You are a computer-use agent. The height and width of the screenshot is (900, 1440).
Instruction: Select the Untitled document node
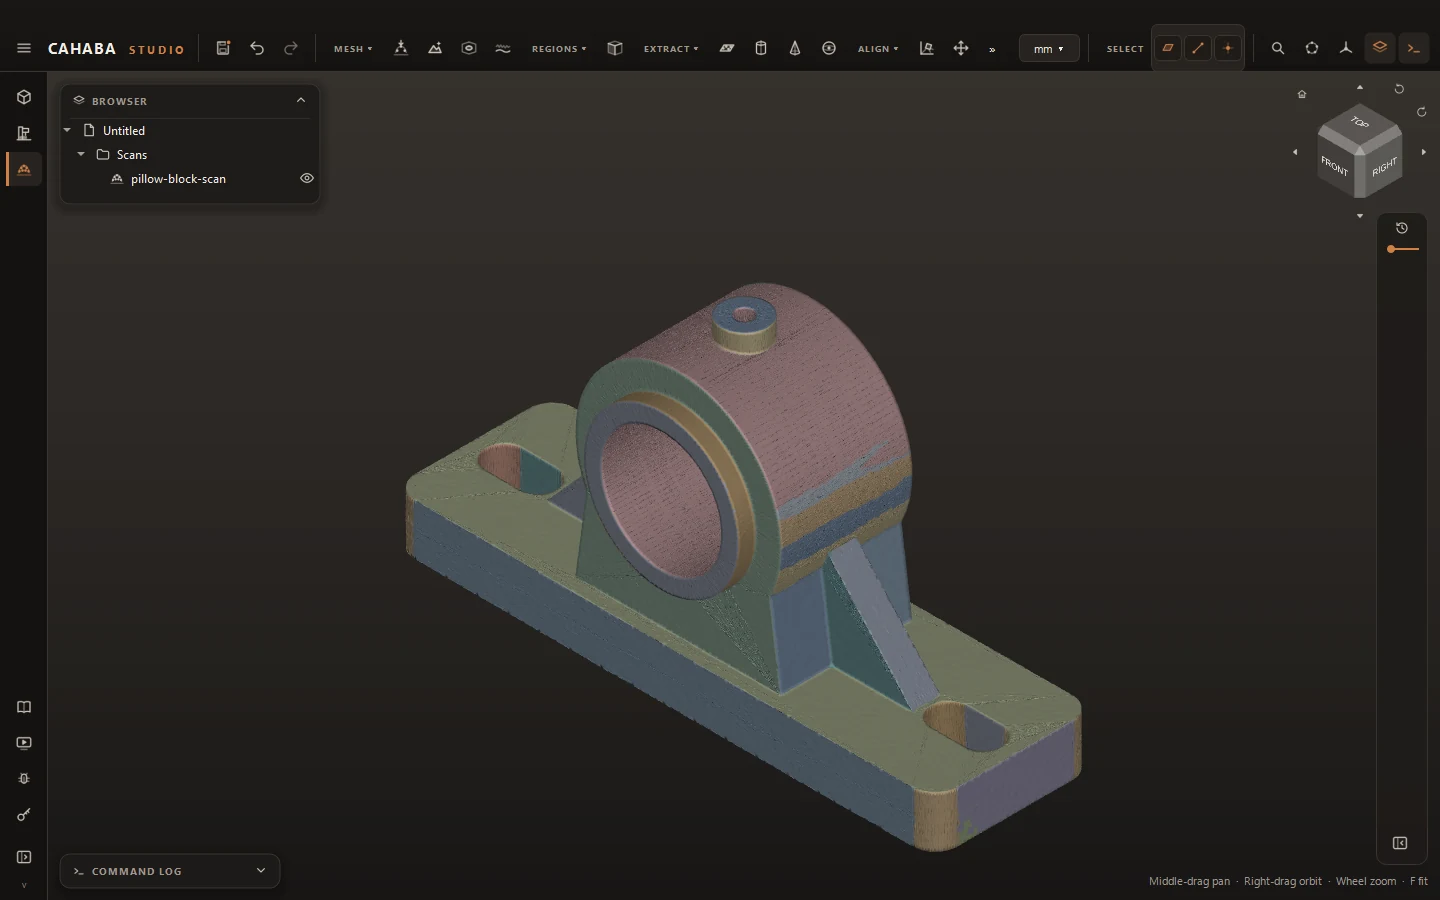124,131
